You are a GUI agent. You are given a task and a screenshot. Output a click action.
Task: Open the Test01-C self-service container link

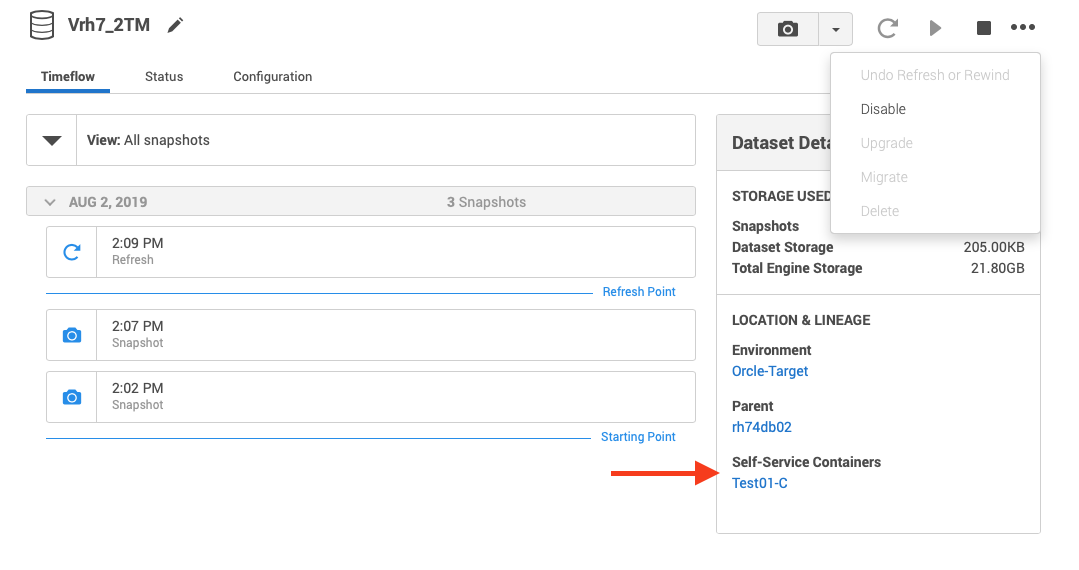point(760,483)
